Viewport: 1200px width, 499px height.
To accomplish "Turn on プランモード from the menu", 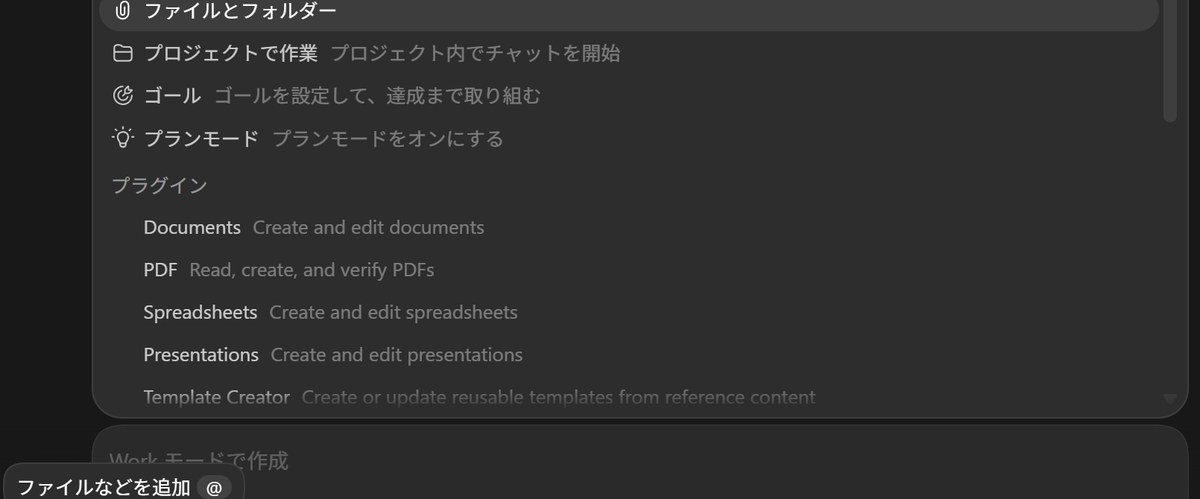I will (629, 138).
